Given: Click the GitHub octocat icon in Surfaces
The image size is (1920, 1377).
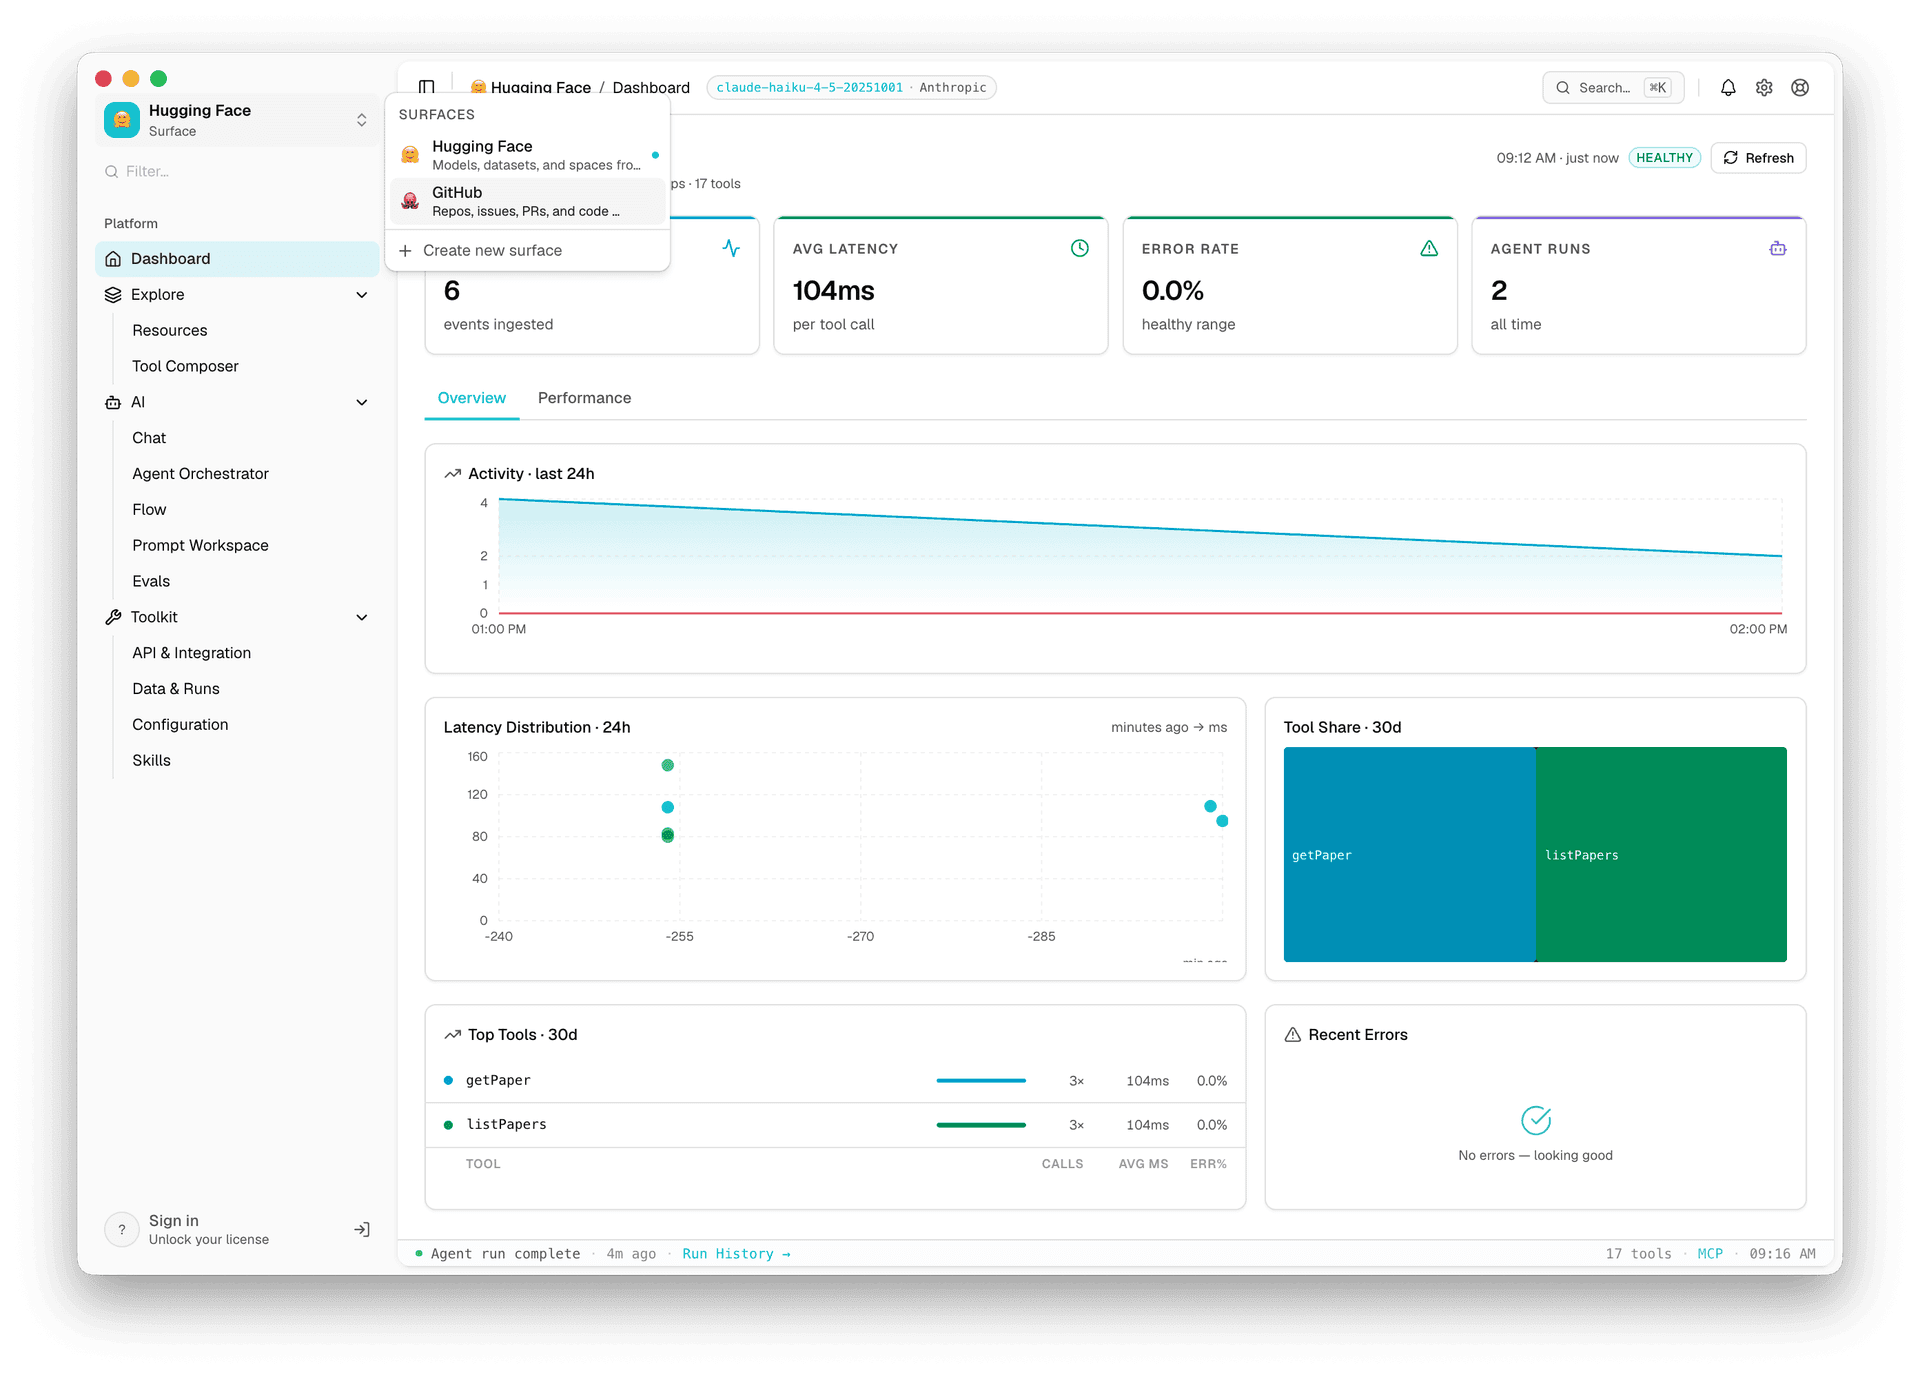Looking at the screenshot, I should (410, 201).
